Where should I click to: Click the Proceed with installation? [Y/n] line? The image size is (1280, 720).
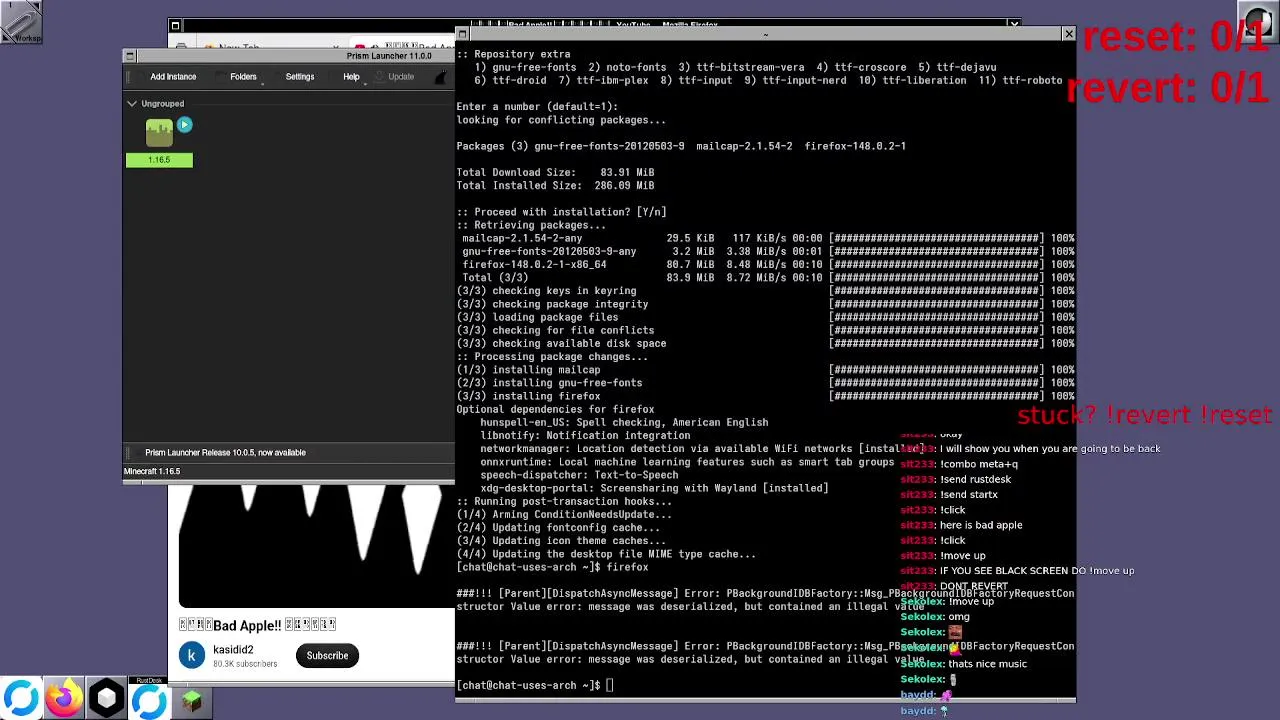pyautogui.click(x=561, y=212)
